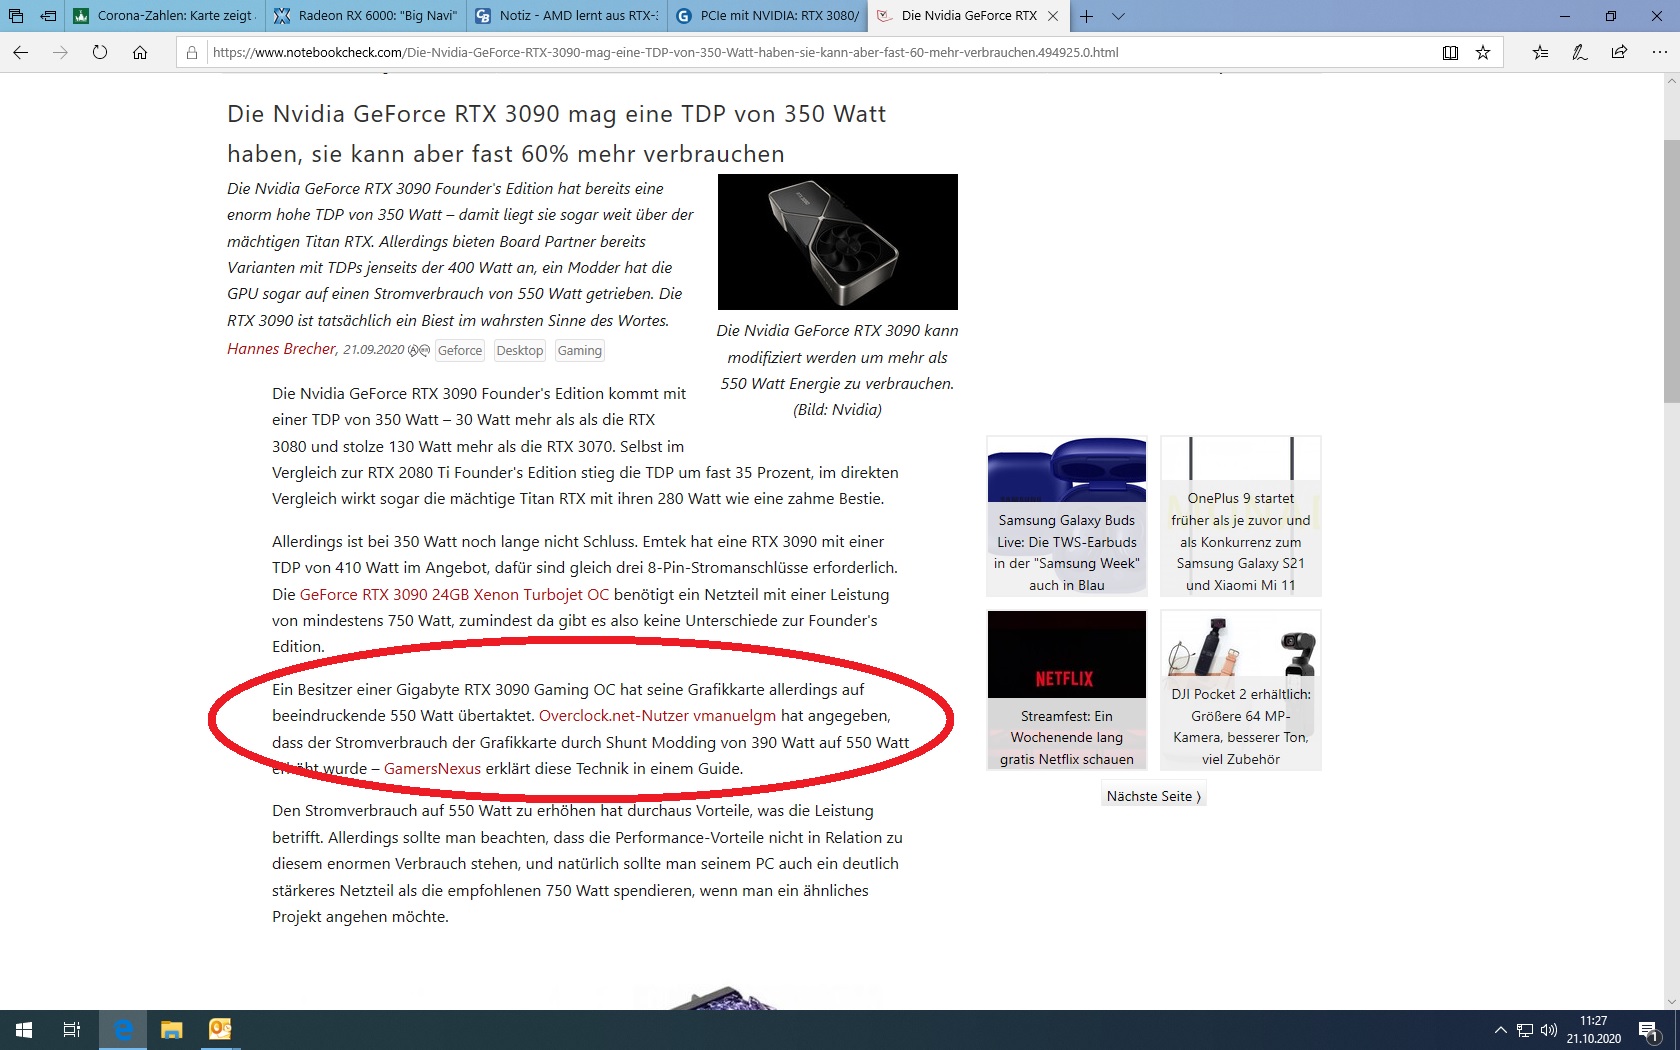Switch to Radeon RX 6000 Big Navi tab
Screen dimensions: 1680x1050
pyautogui.click(x=366, y=16)
